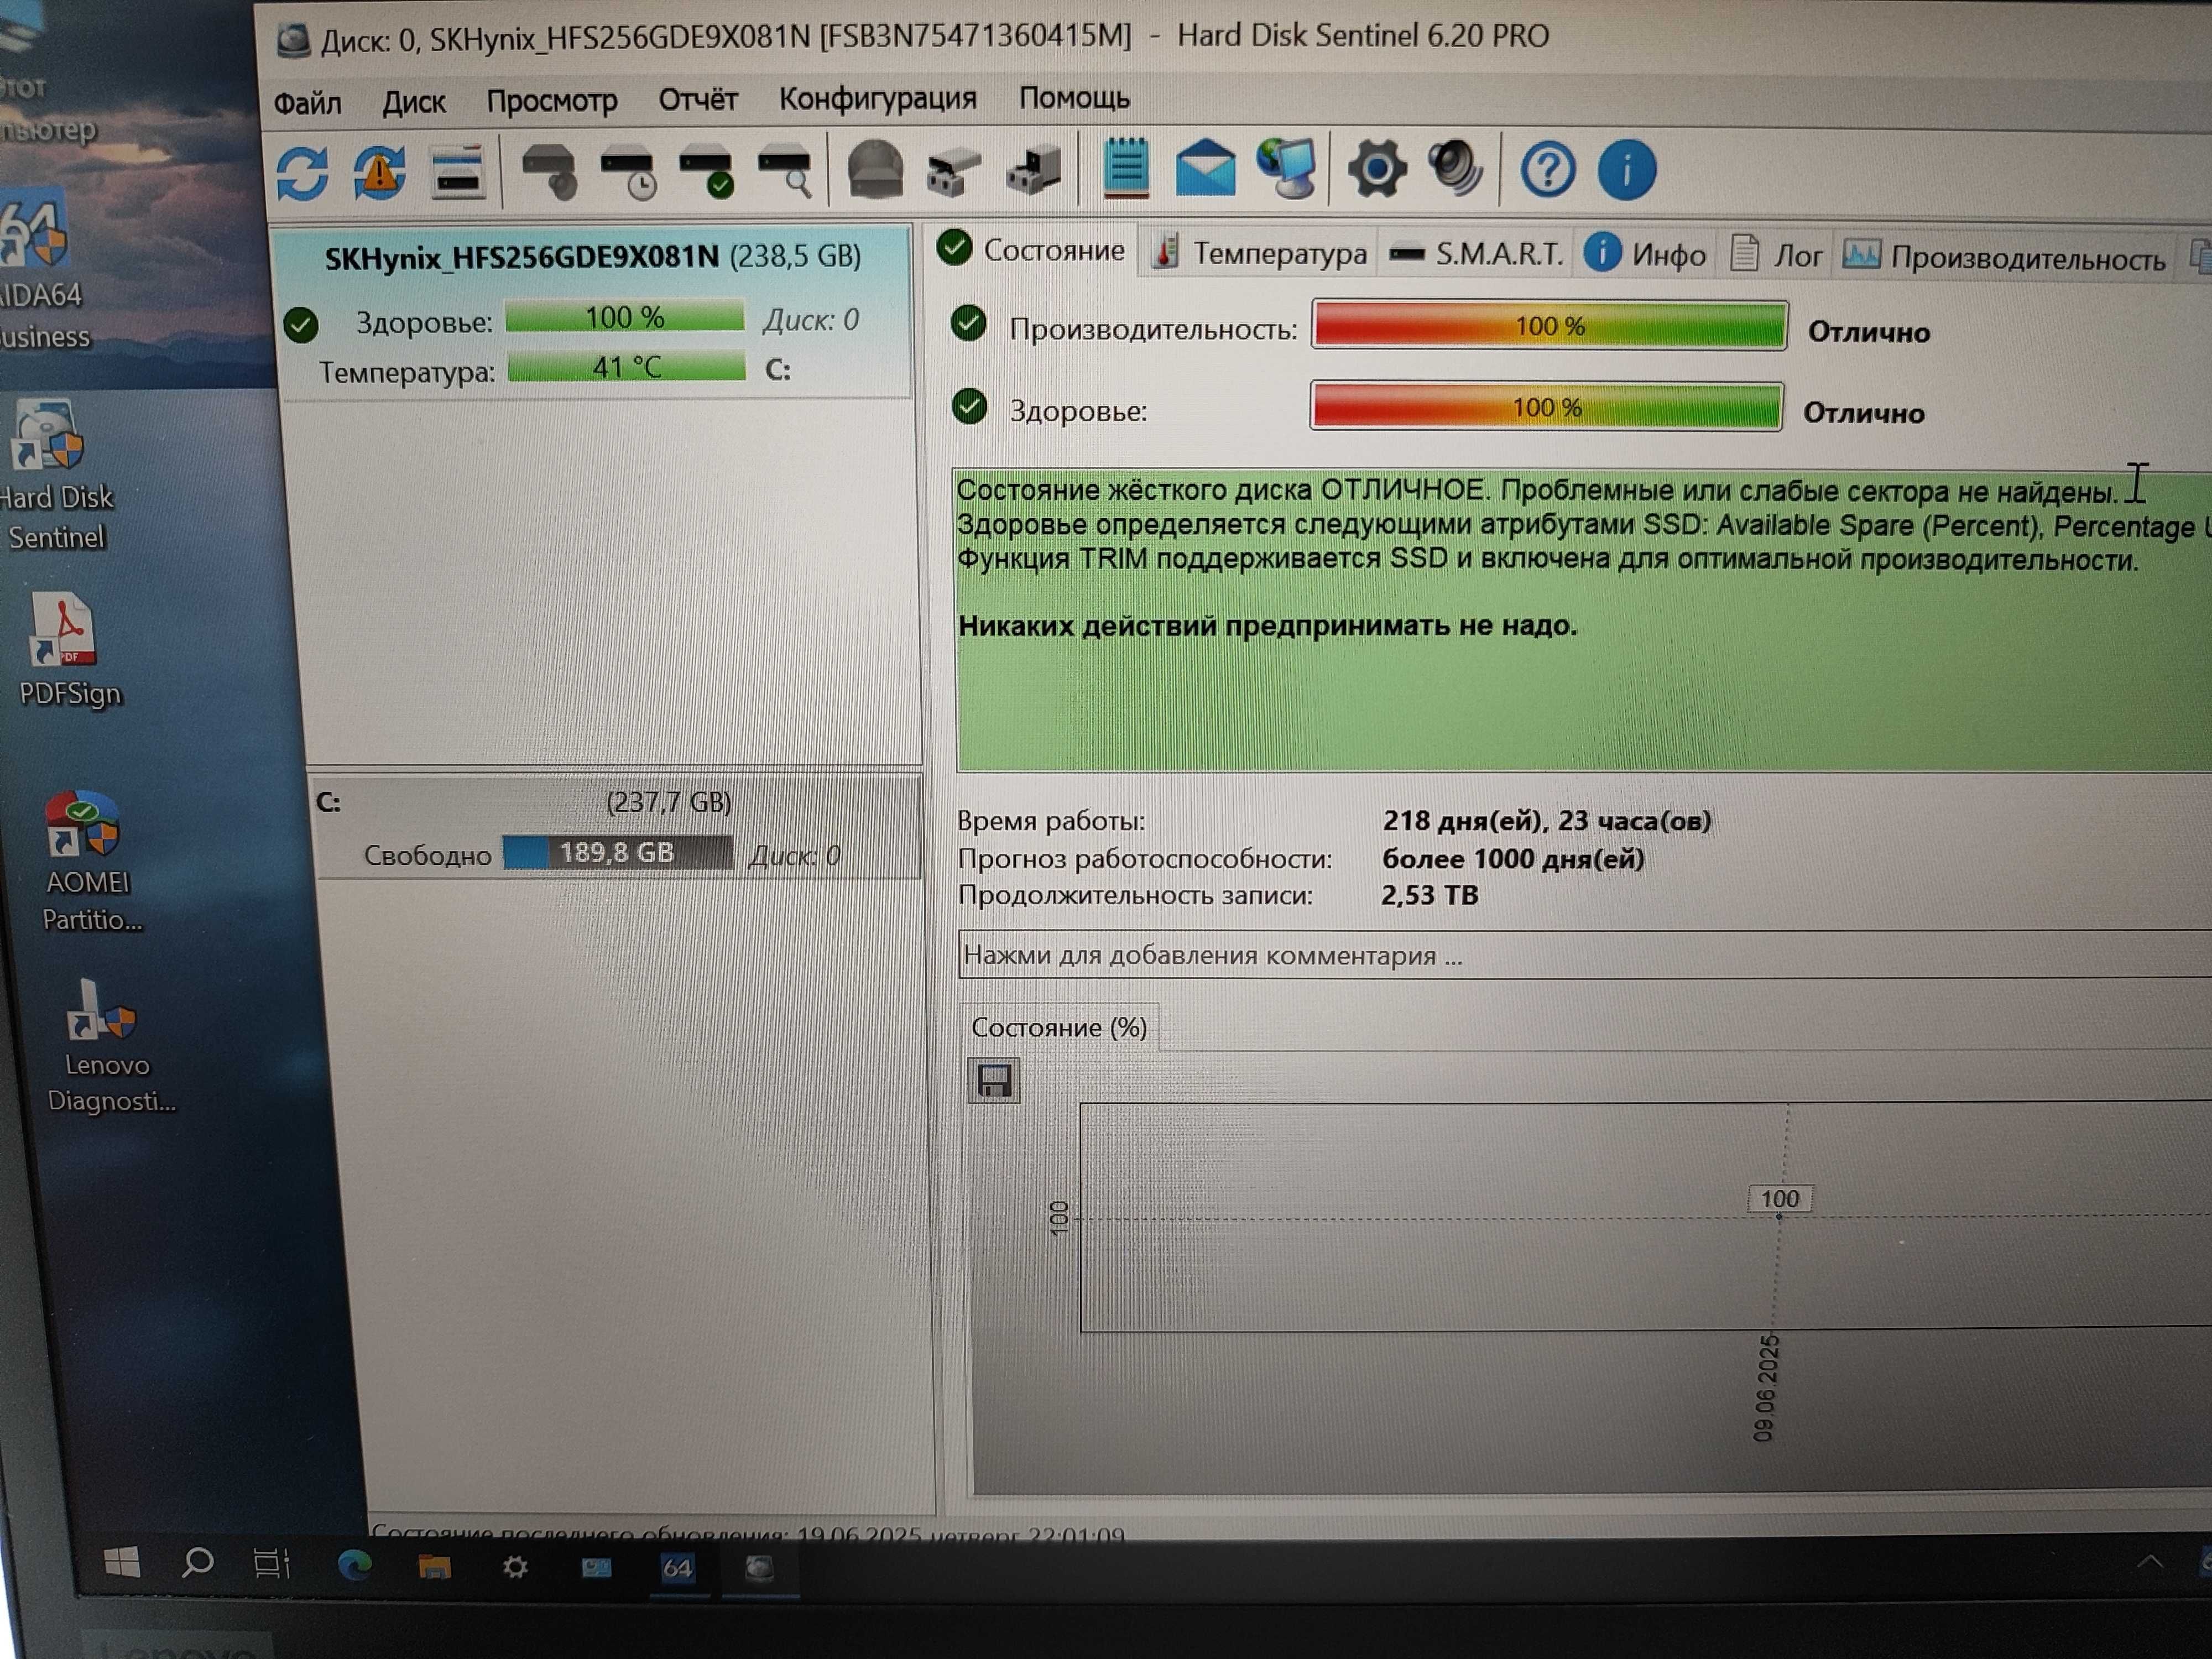Click the disk with magnifier toolbar icon

(x=785, y=171)
